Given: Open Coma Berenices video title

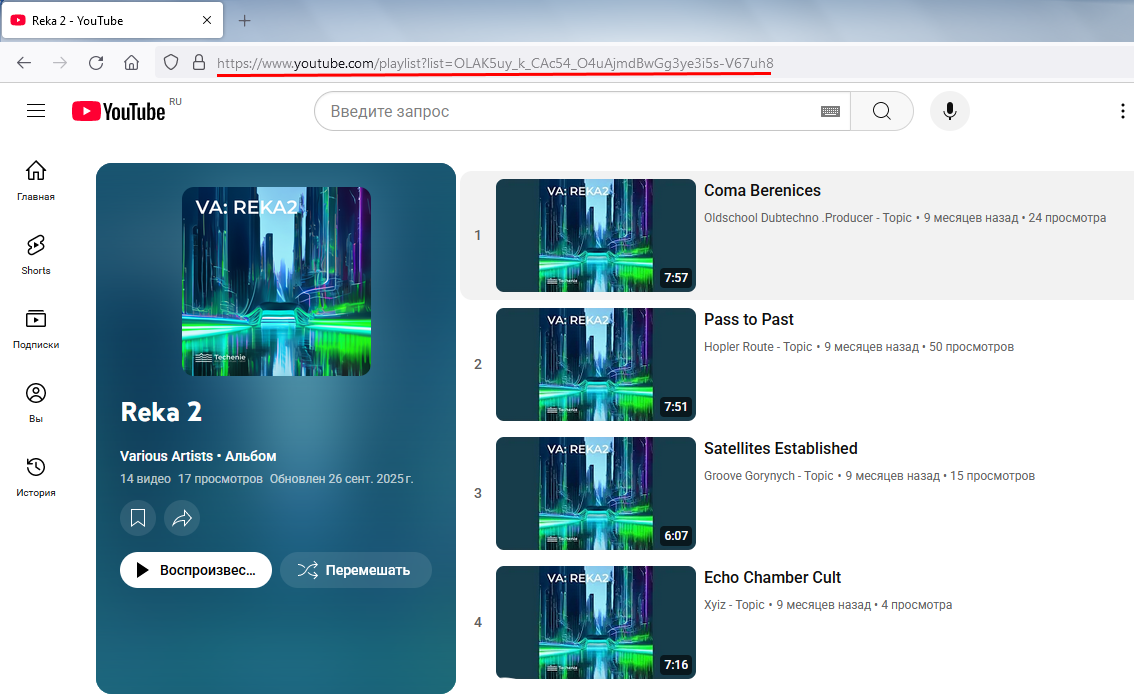Looking at the screenshot, I should pyautogui.click(x=762, y=191).
